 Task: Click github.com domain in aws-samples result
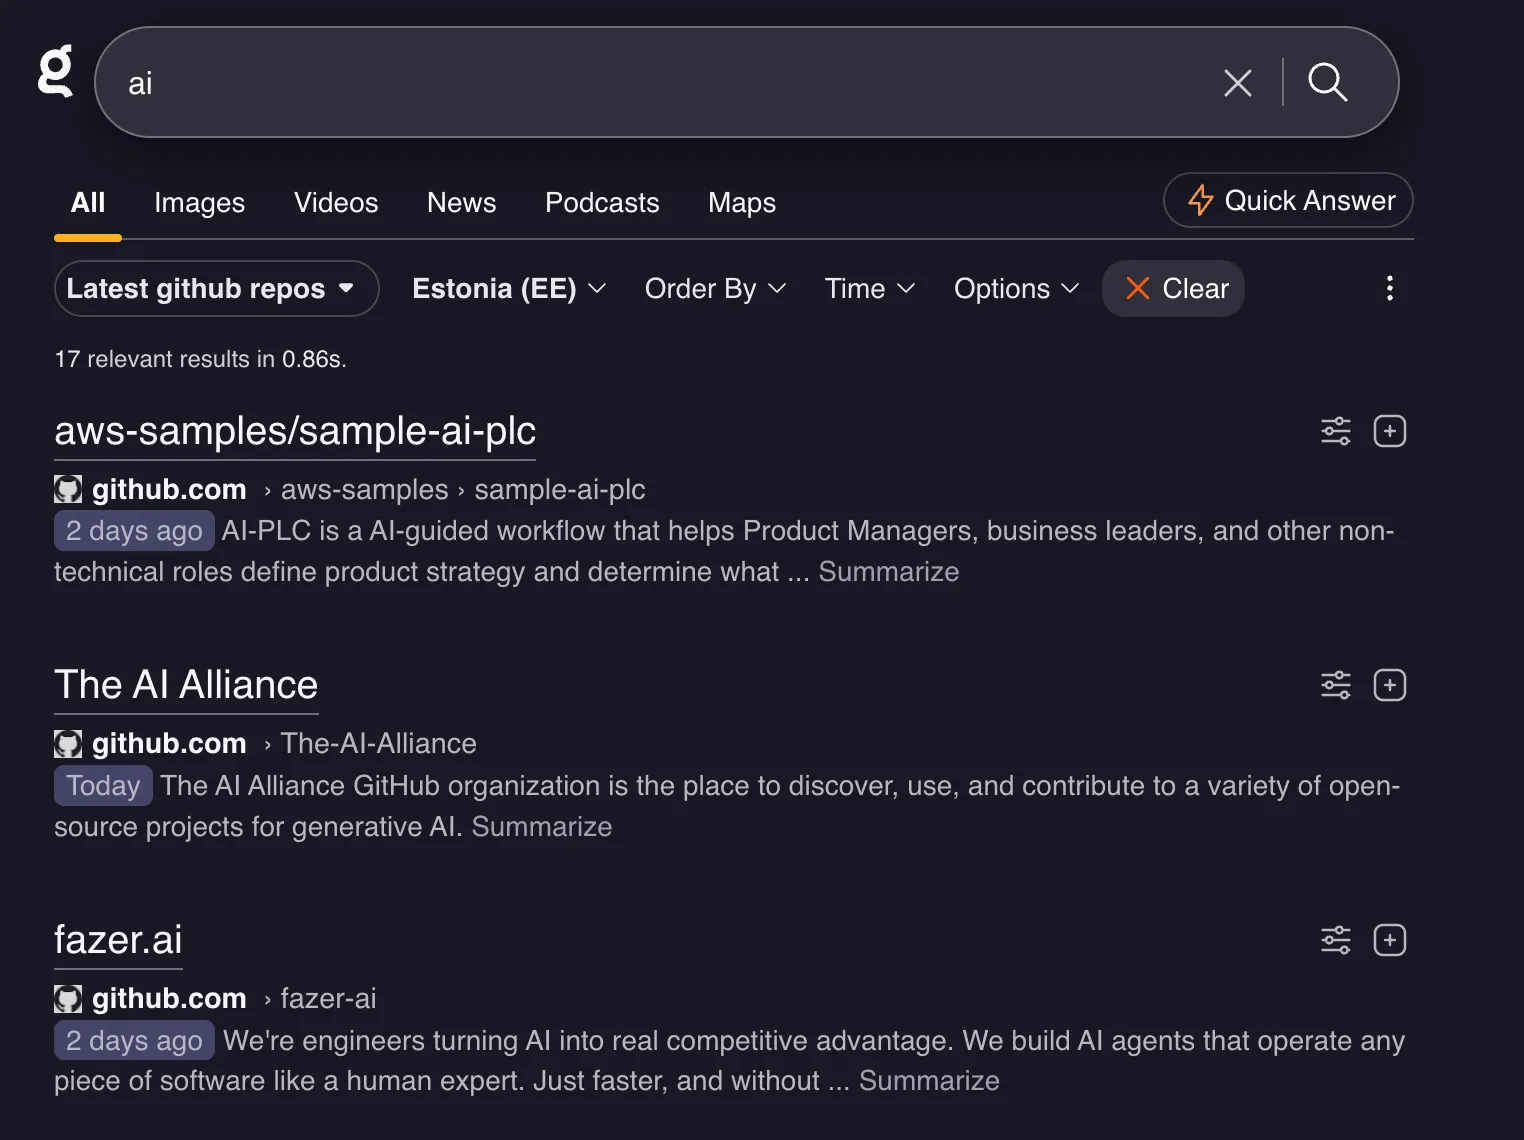(169, 489)
